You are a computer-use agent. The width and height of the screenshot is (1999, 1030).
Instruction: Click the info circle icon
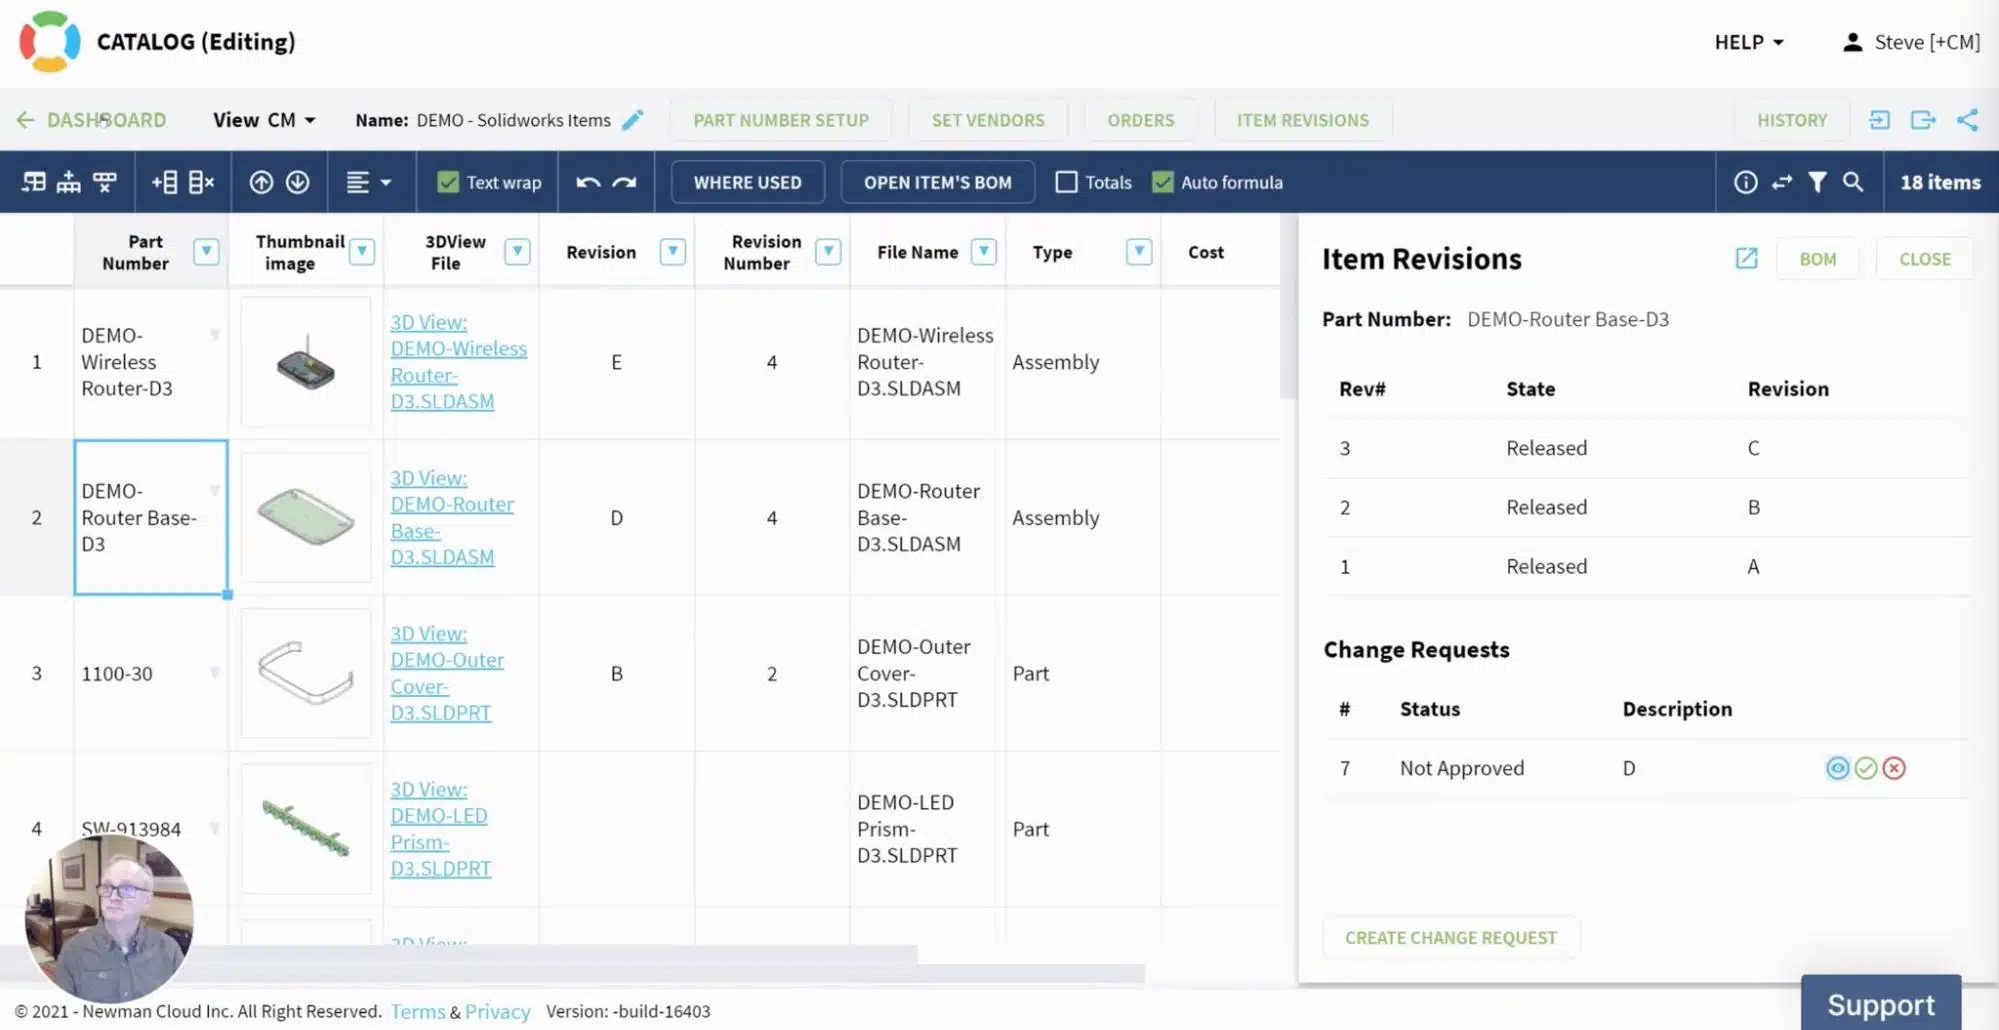click(1745, 182)
